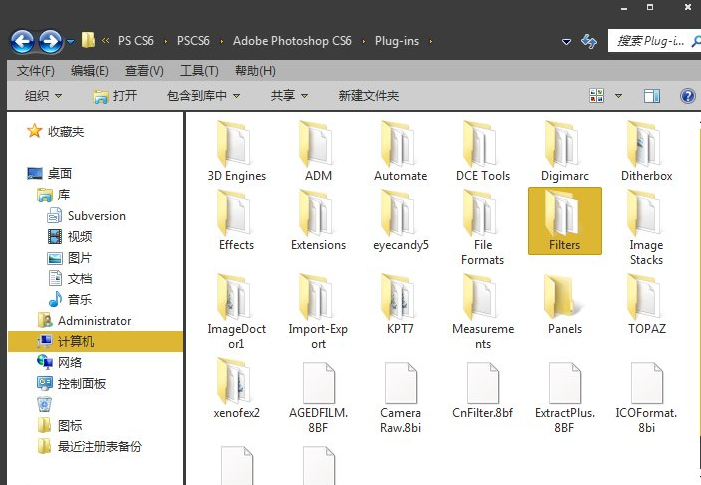Image resolution: width=701 pixels, height=485 pixels.
Task: Expand the address bar history dropdown
Action: coord(566,42)
